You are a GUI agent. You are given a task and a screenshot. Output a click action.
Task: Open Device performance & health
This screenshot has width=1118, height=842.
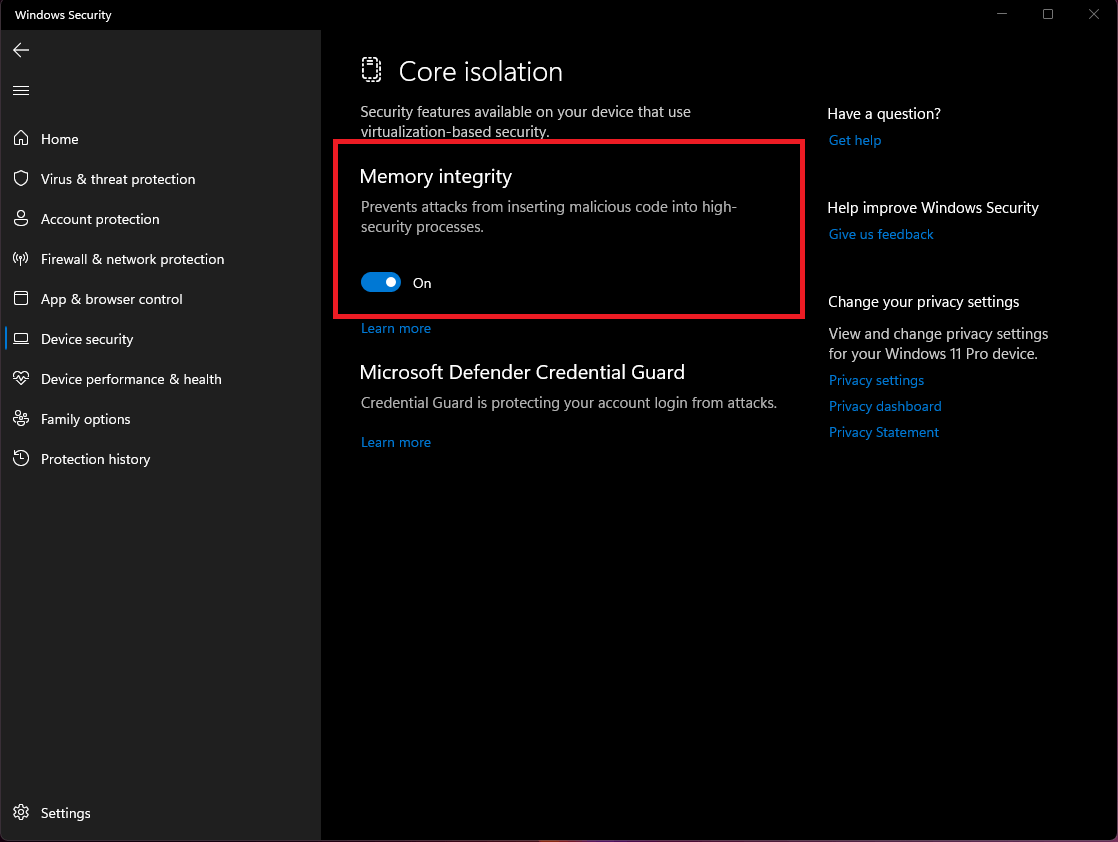(x=131, y=379)
